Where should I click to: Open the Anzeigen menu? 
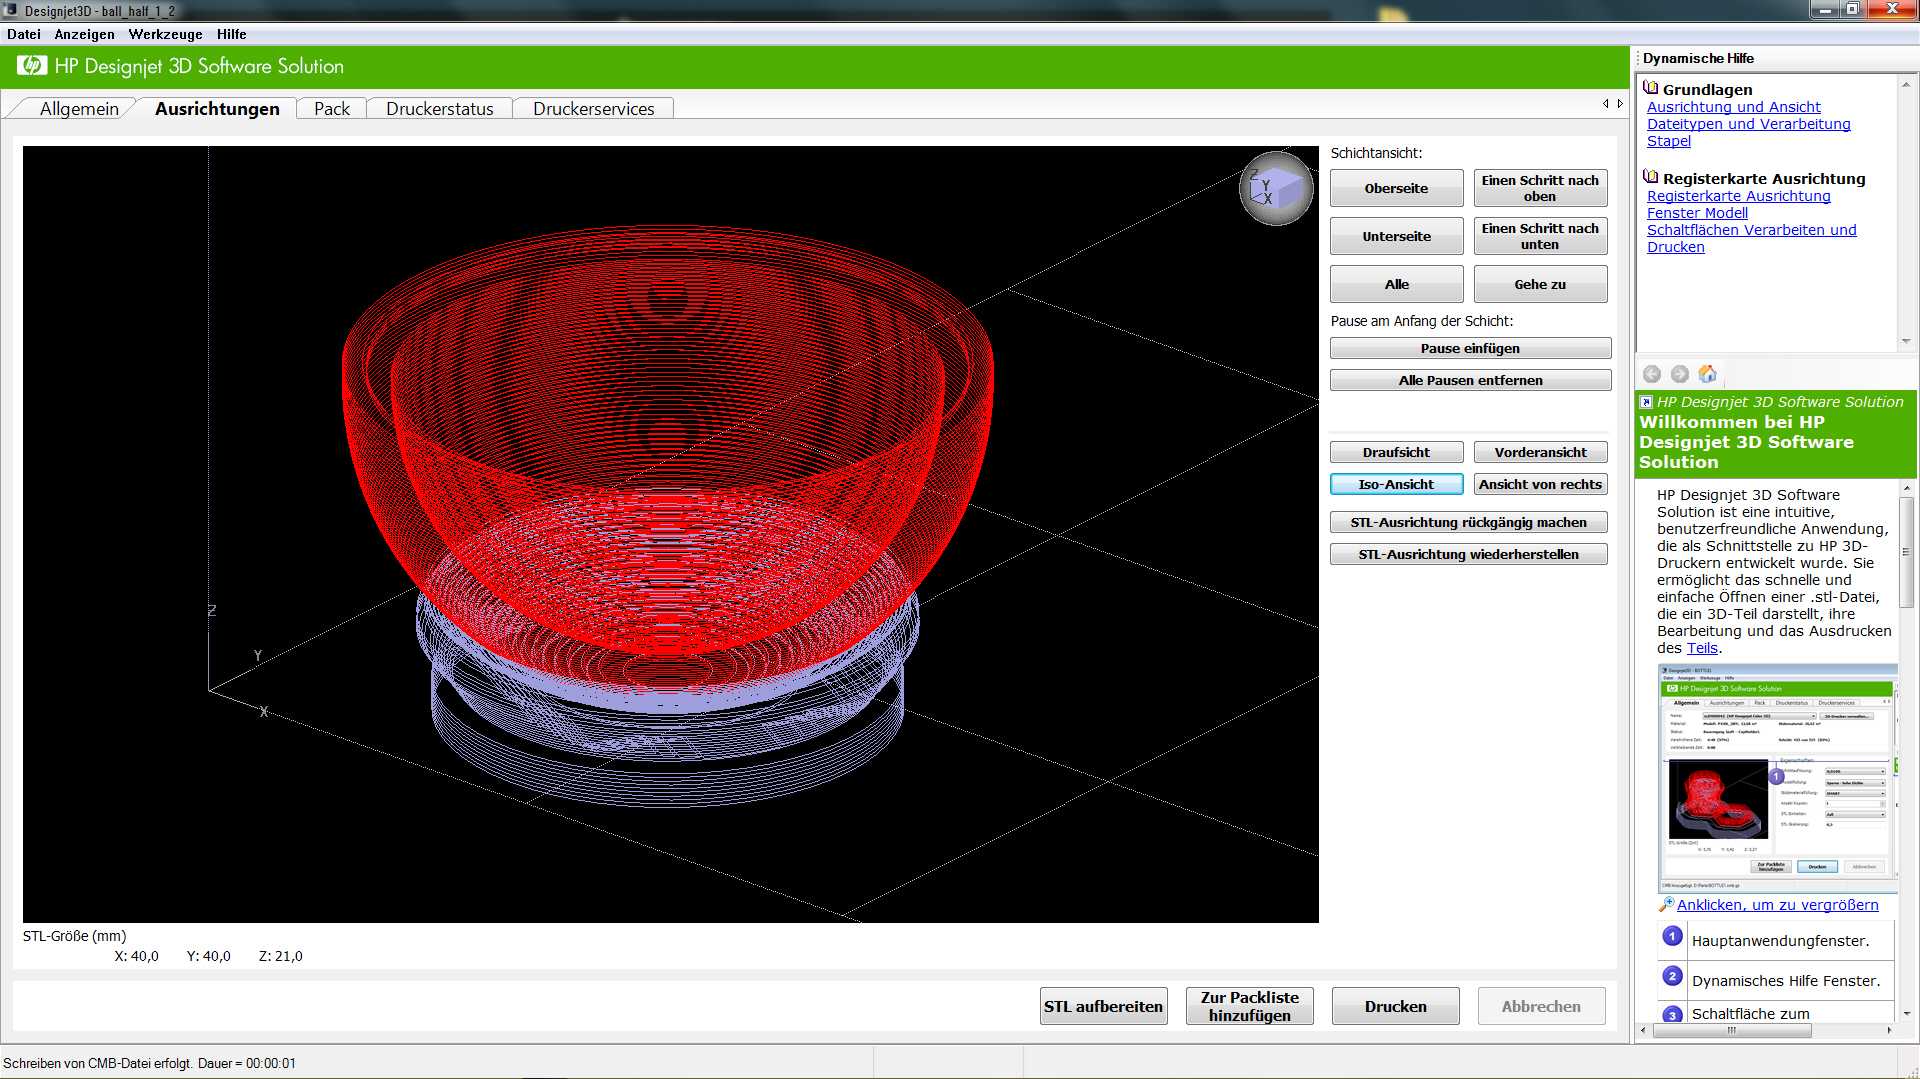tap(84, 34)
